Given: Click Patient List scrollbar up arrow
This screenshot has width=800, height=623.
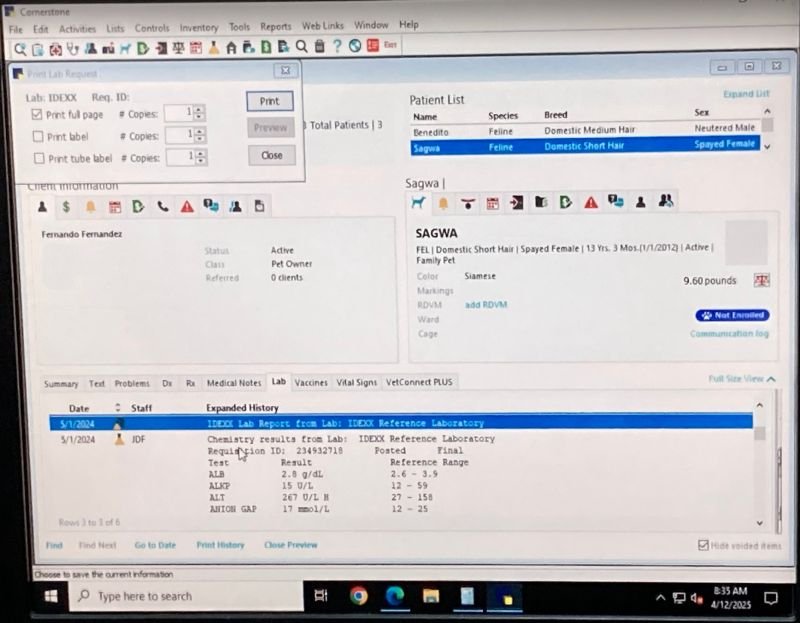Looking at the screenshot, I should (767, 111).
